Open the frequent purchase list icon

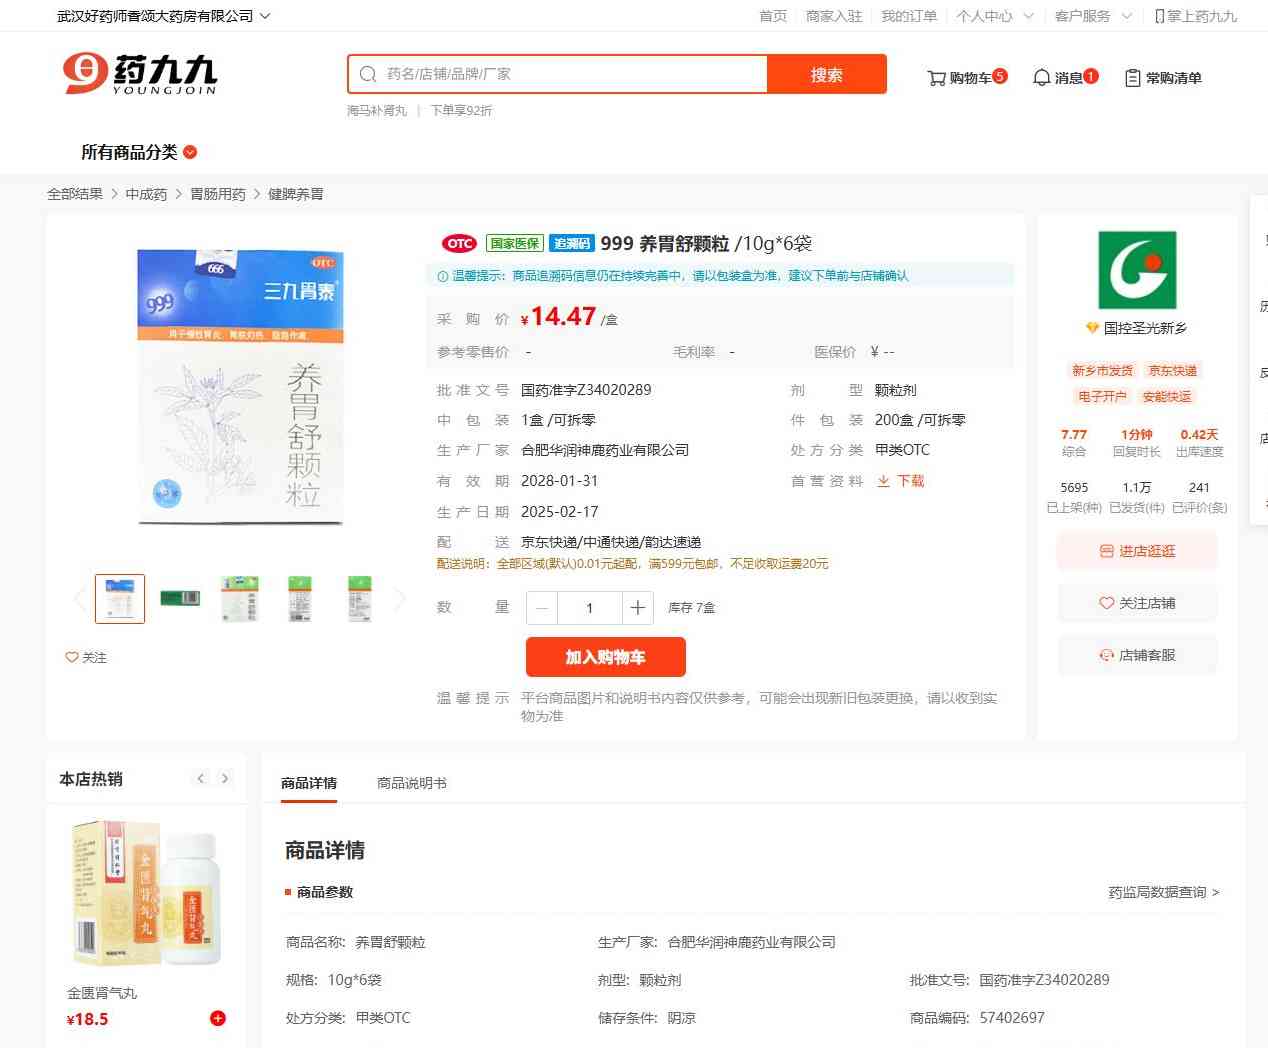(1133, 78)
